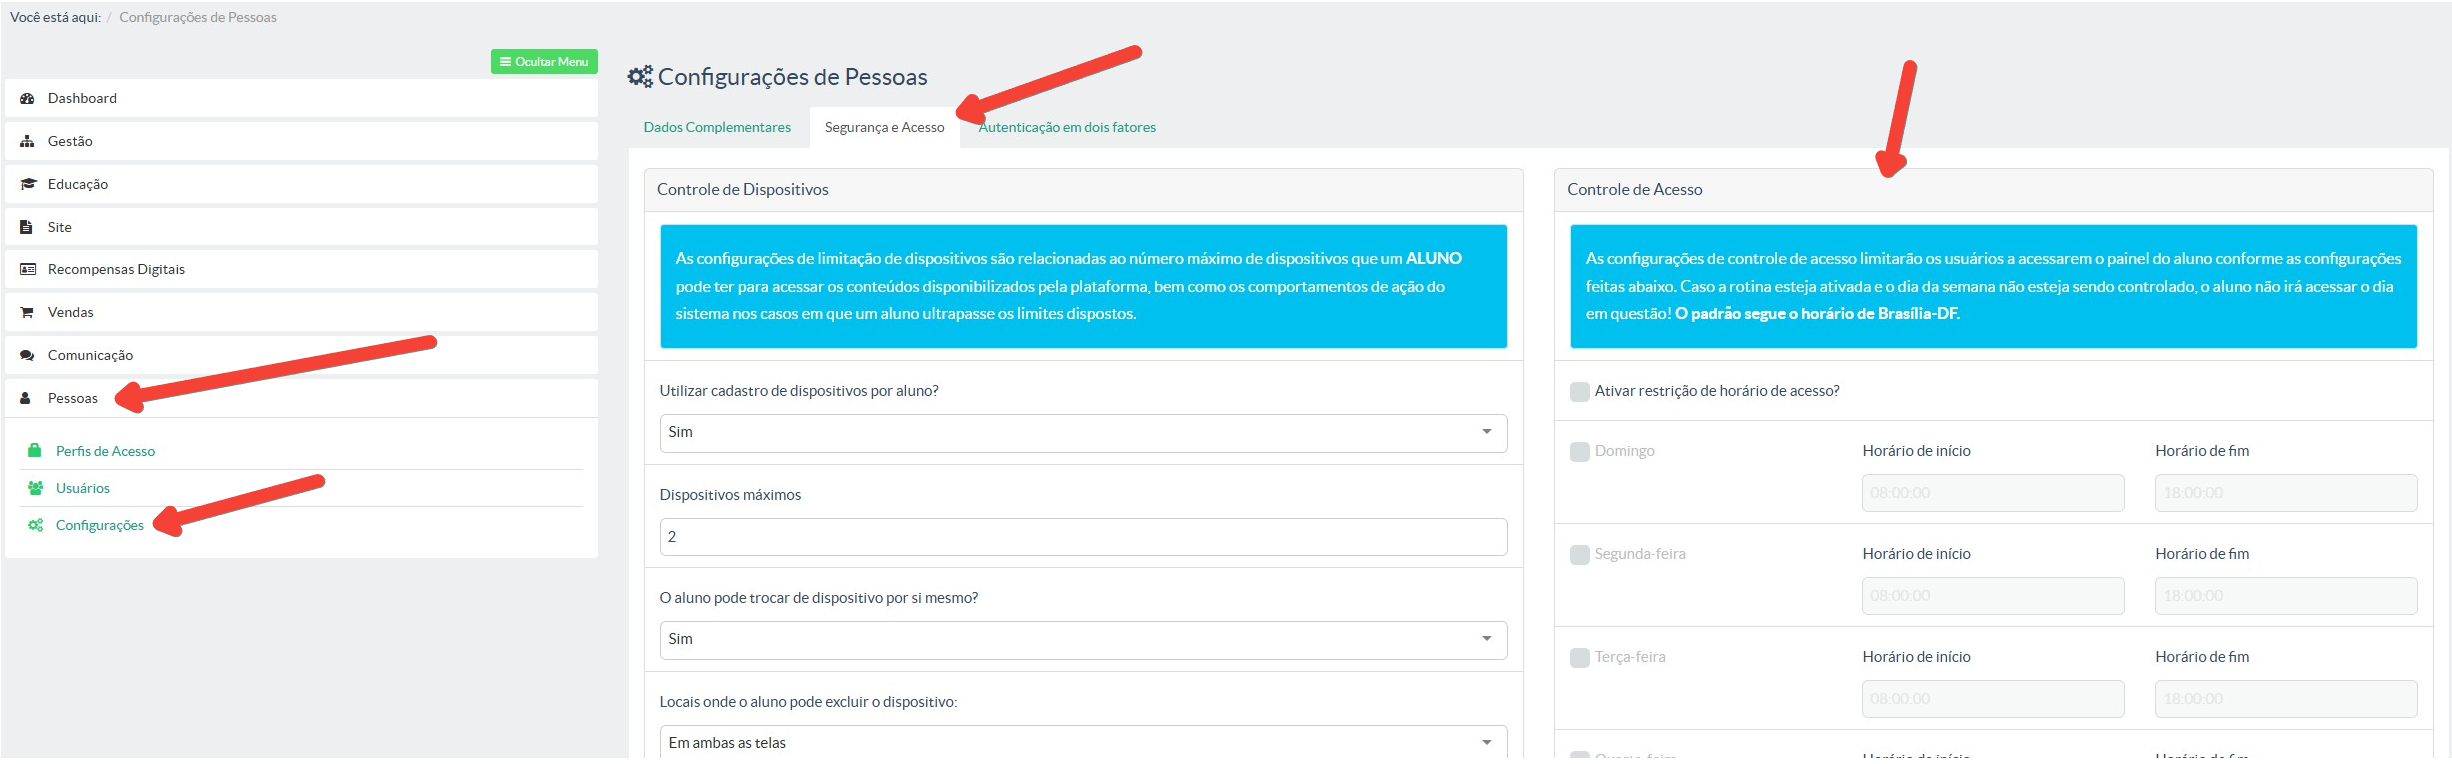This screenshot has width=2452, height=764.
Task: Click the Educação graduation cap icon
Action: [x=27, y=184]
